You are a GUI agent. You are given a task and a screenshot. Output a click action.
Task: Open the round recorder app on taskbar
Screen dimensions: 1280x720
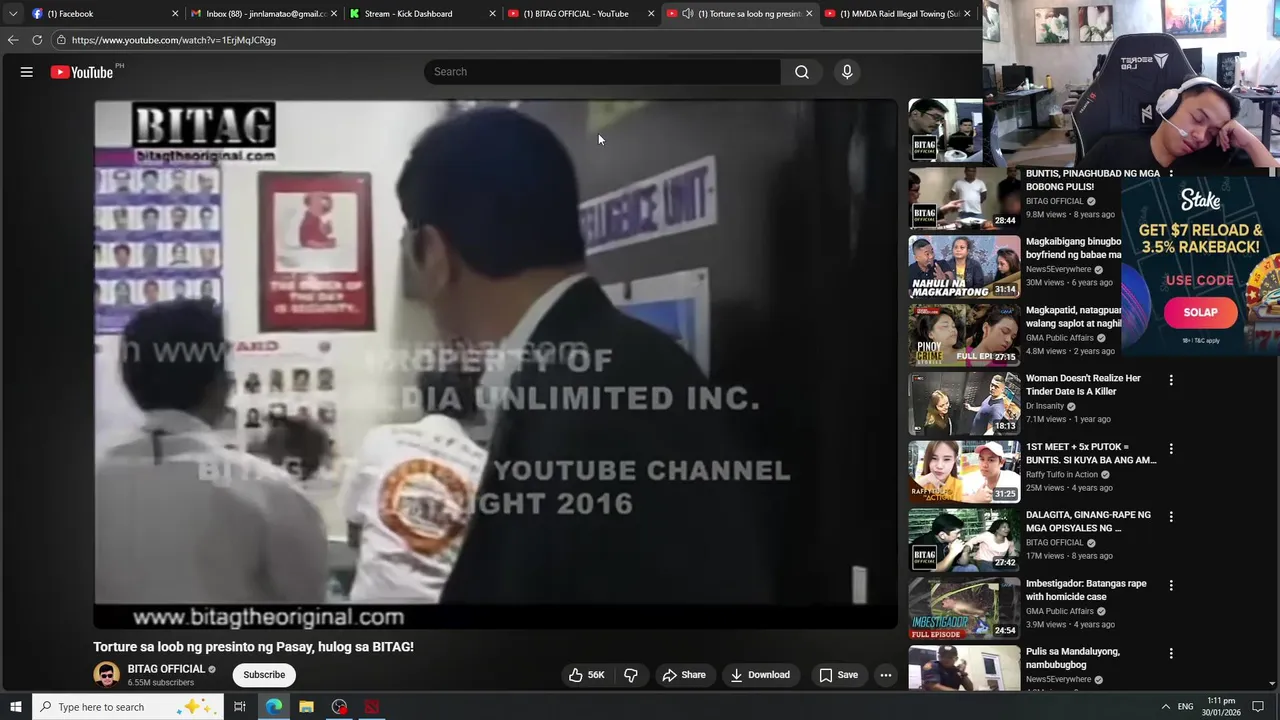point(339,707)
